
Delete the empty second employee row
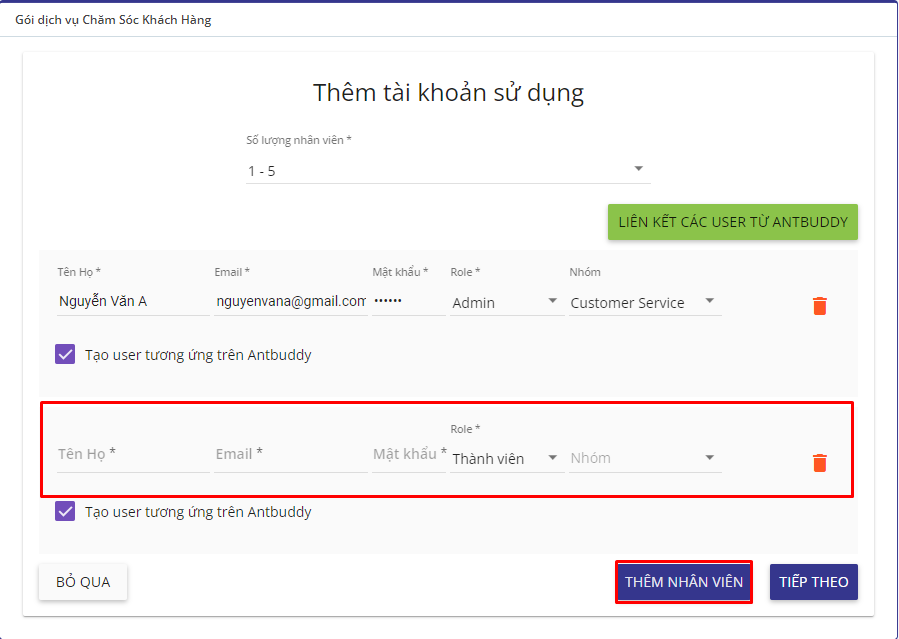tap(819, 462)
